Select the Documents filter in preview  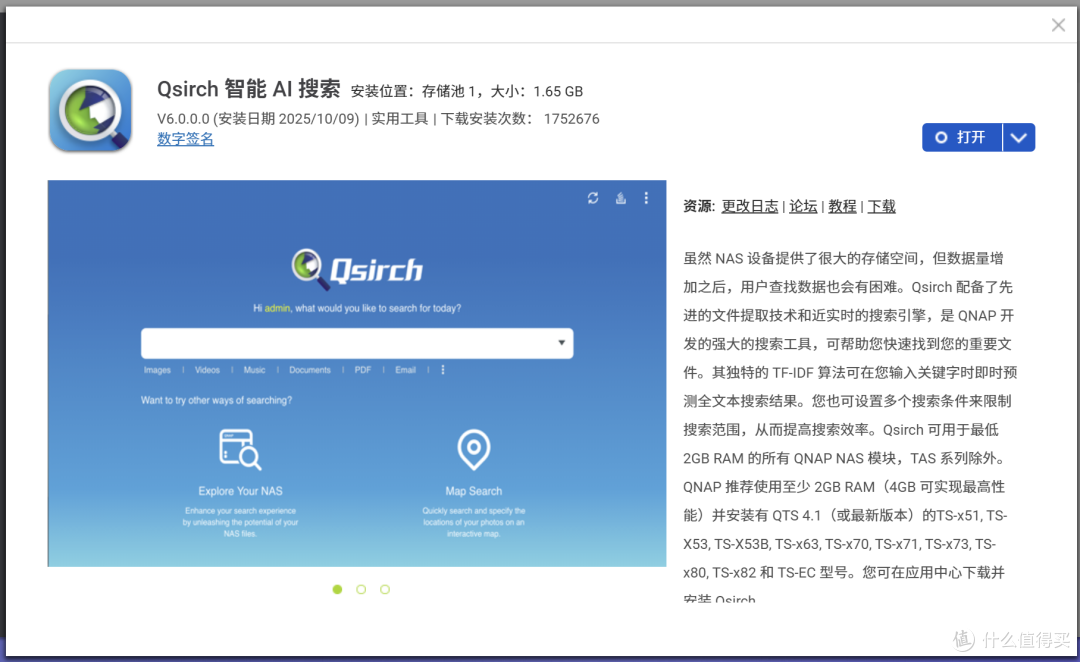[x=310, y=370]
